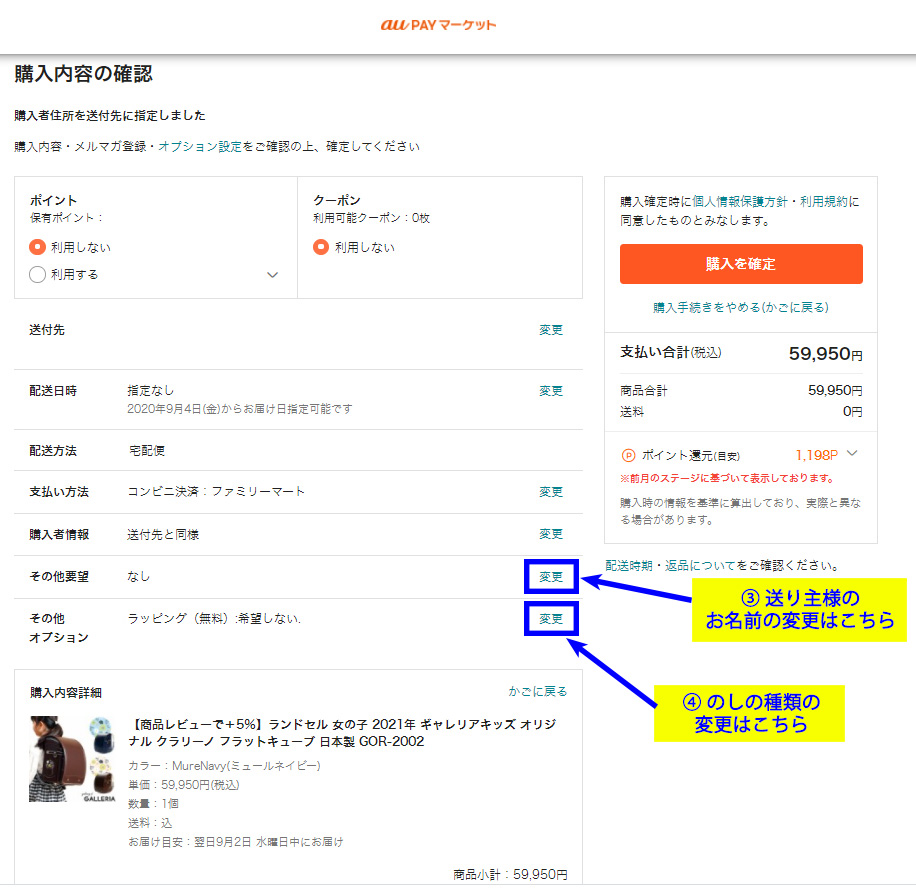Click 変更 for その他オプション wrapping
The width and height of the screenshot is (916, 890).
(551, 619)
